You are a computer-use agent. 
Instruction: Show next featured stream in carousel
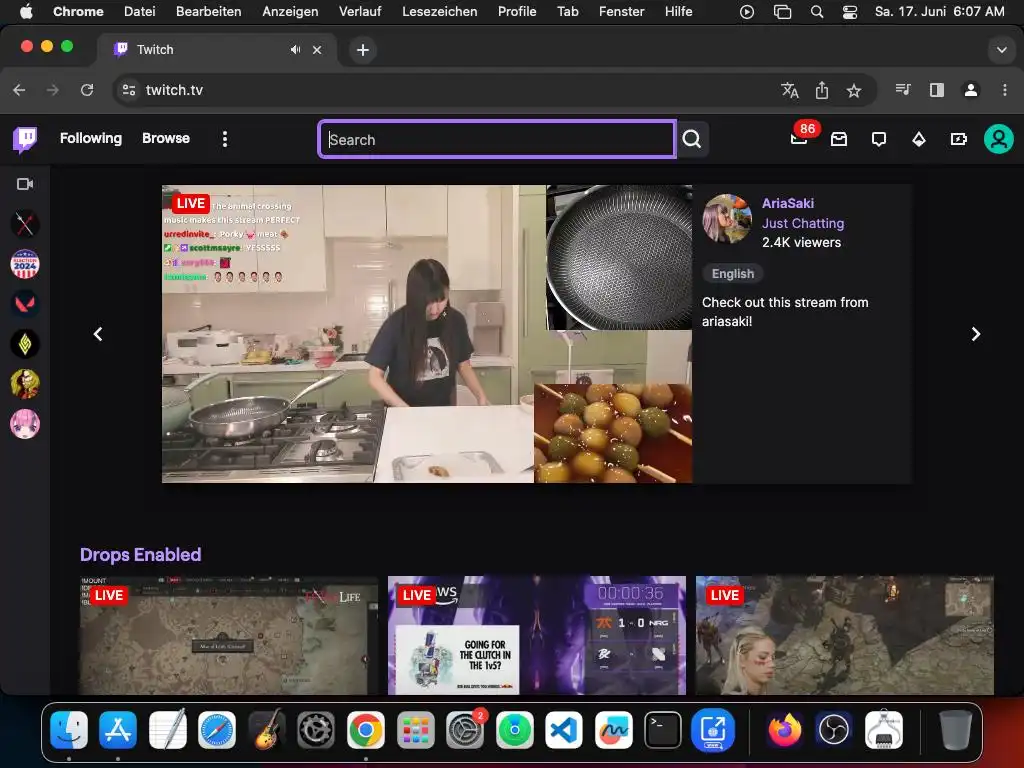(976, 334)
